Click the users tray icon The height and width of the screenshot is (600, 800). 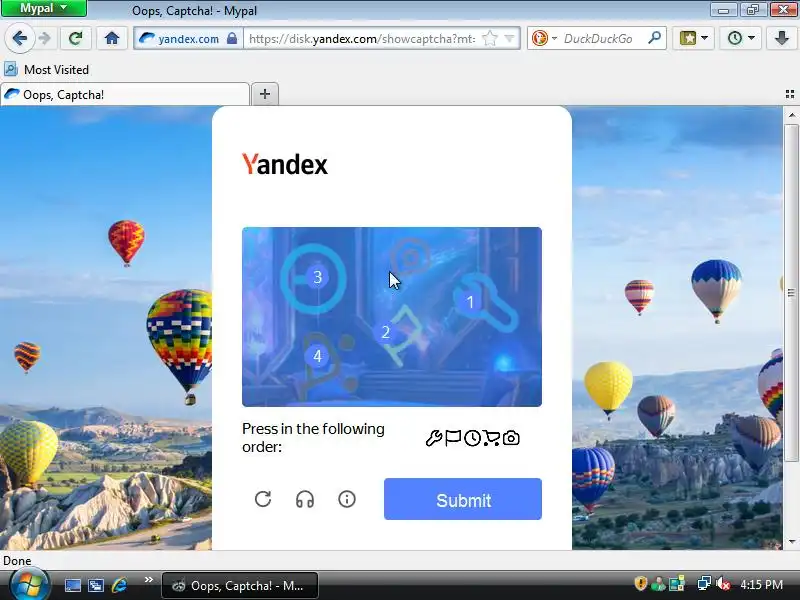coord(658,584)
